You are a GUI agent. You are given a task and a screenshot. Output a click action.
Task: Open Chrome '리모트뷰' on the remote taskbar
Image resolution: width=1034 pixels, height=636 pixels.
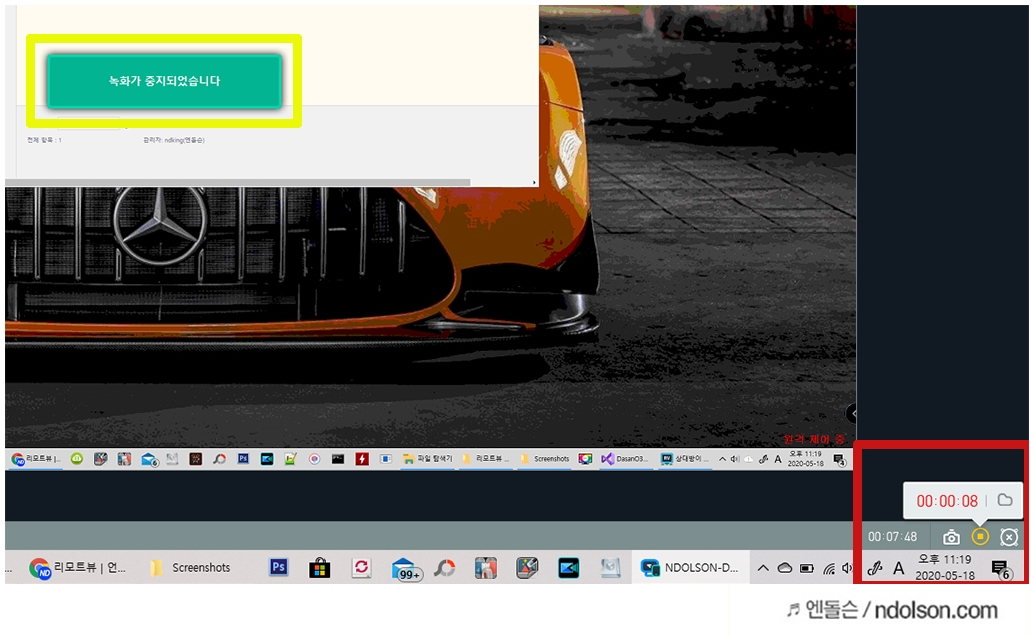point(36,459)
